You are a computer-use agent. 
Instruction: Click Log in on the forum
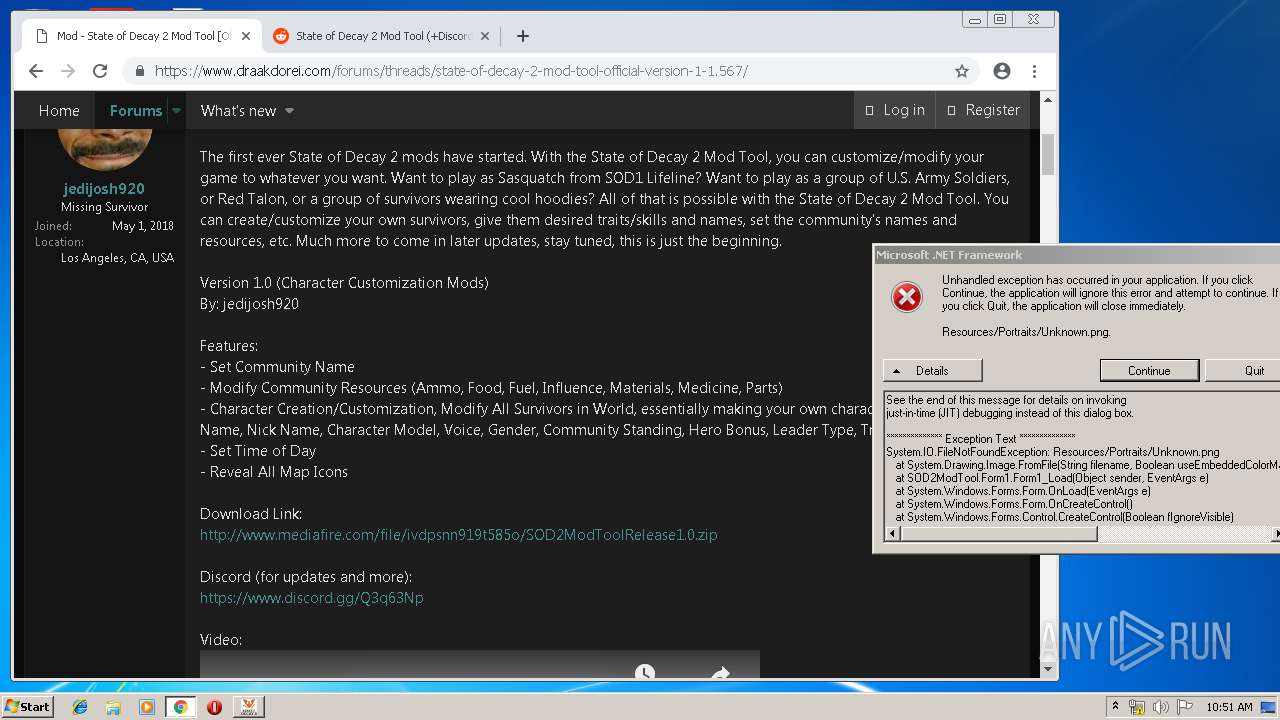pyautogui.click(x=894, y=110)
